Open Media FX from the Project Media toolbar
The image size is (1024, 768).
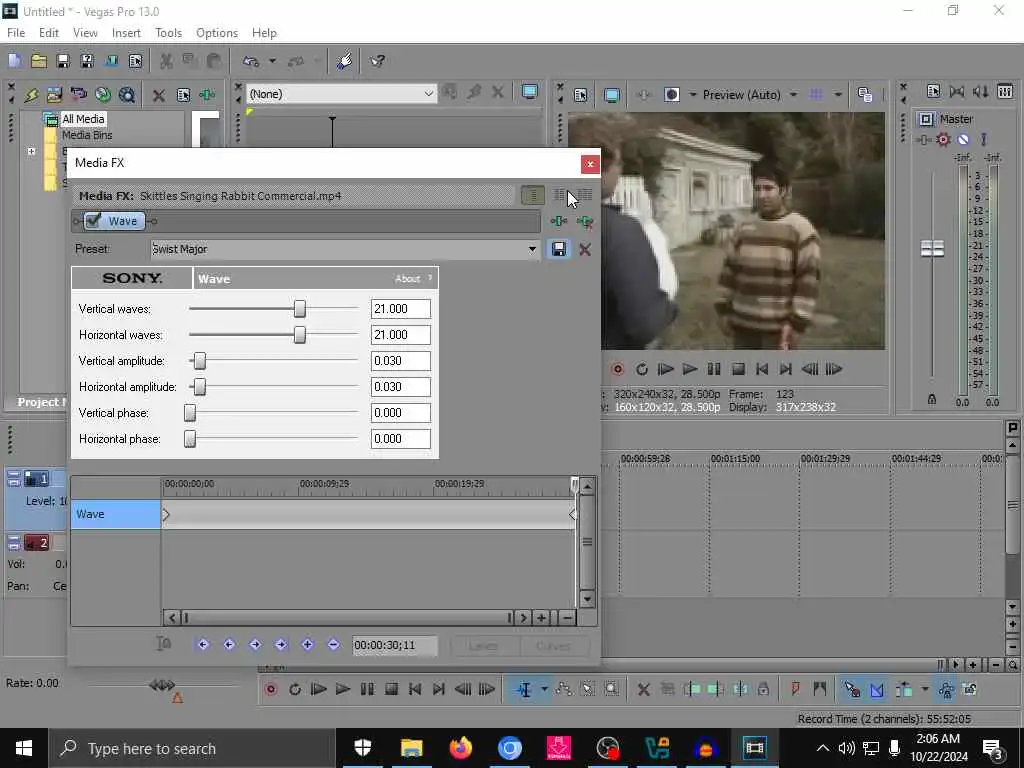tap(208, 95)
